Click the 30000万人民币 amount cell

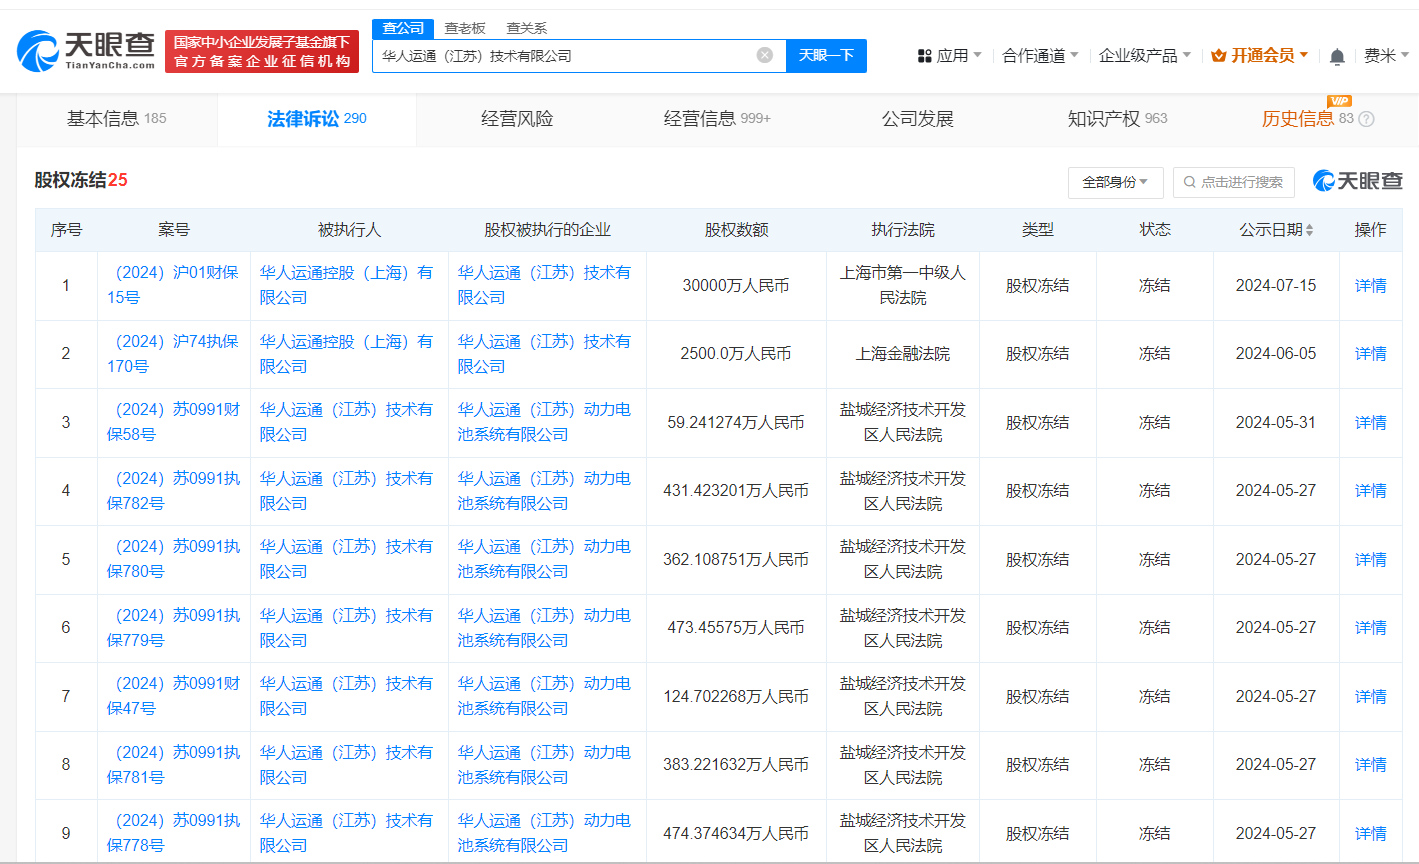736,286
